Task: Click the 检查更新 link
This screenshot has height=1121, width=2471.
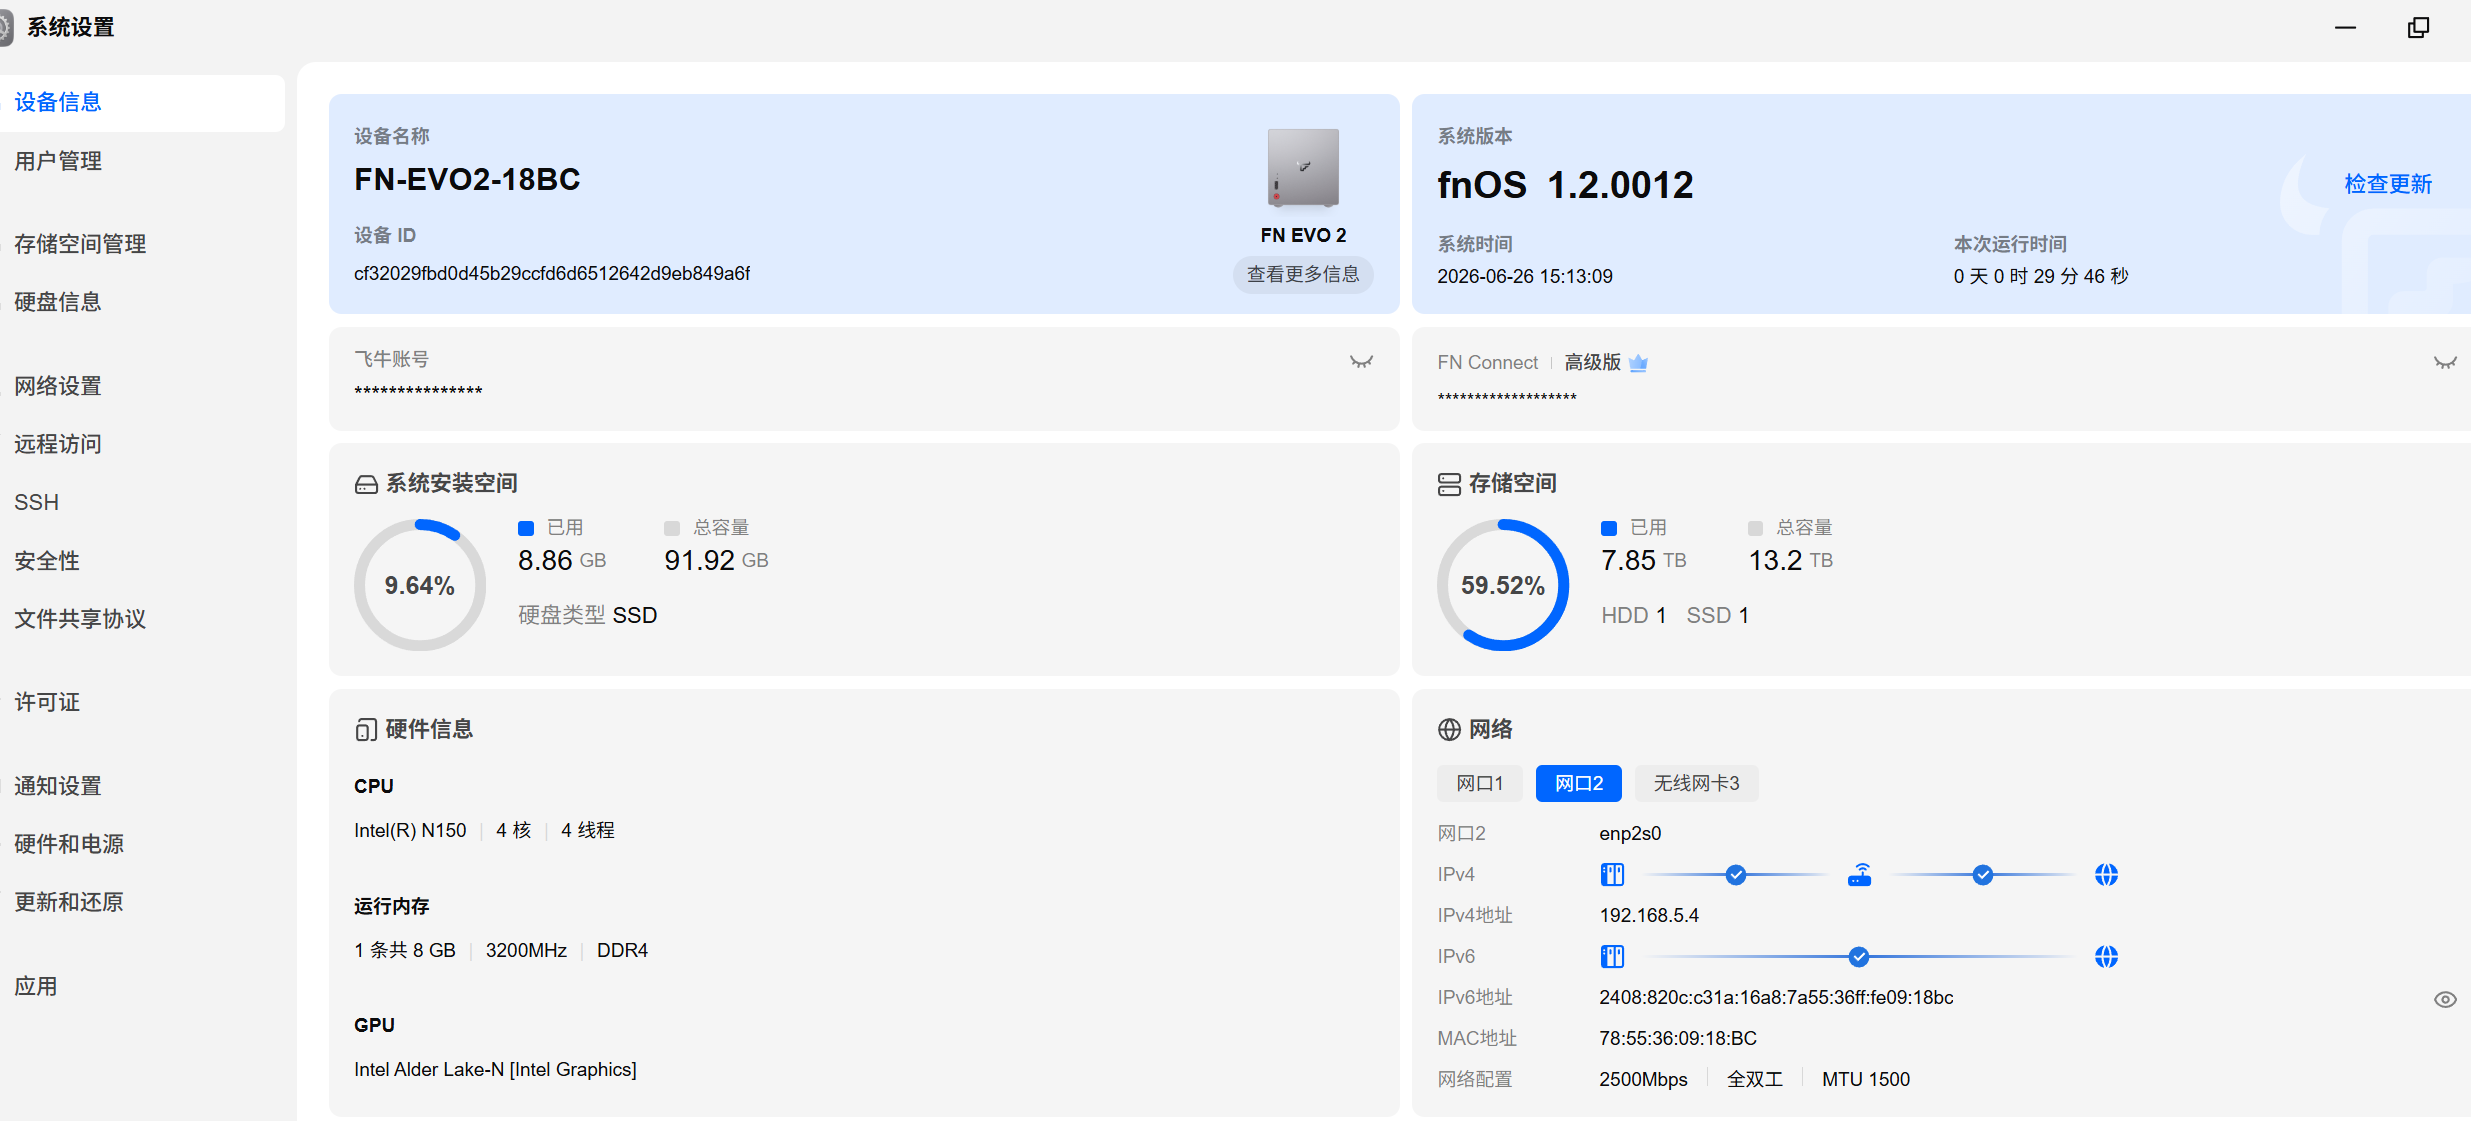Action: click(x=2388, y=184)
